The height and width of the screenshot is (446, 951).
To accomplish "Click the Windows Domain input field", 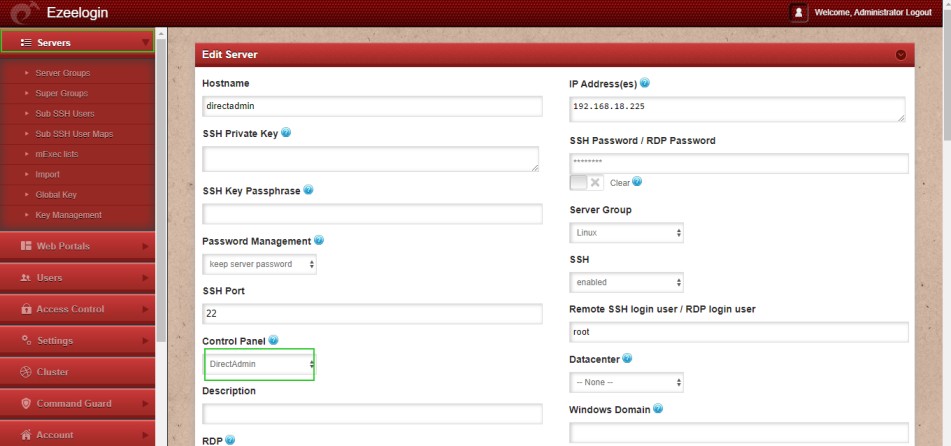I will 739,433.
